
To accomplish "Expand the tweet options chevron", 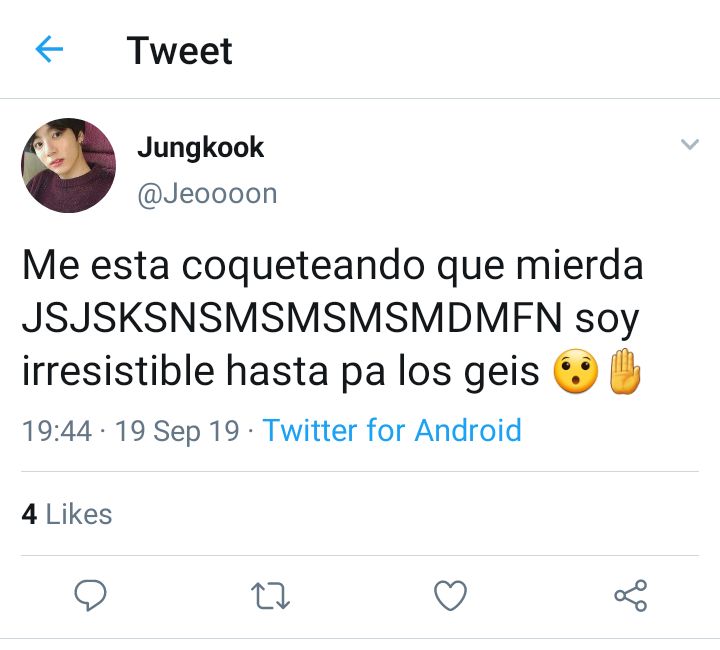I will click(x=690, y=144).
